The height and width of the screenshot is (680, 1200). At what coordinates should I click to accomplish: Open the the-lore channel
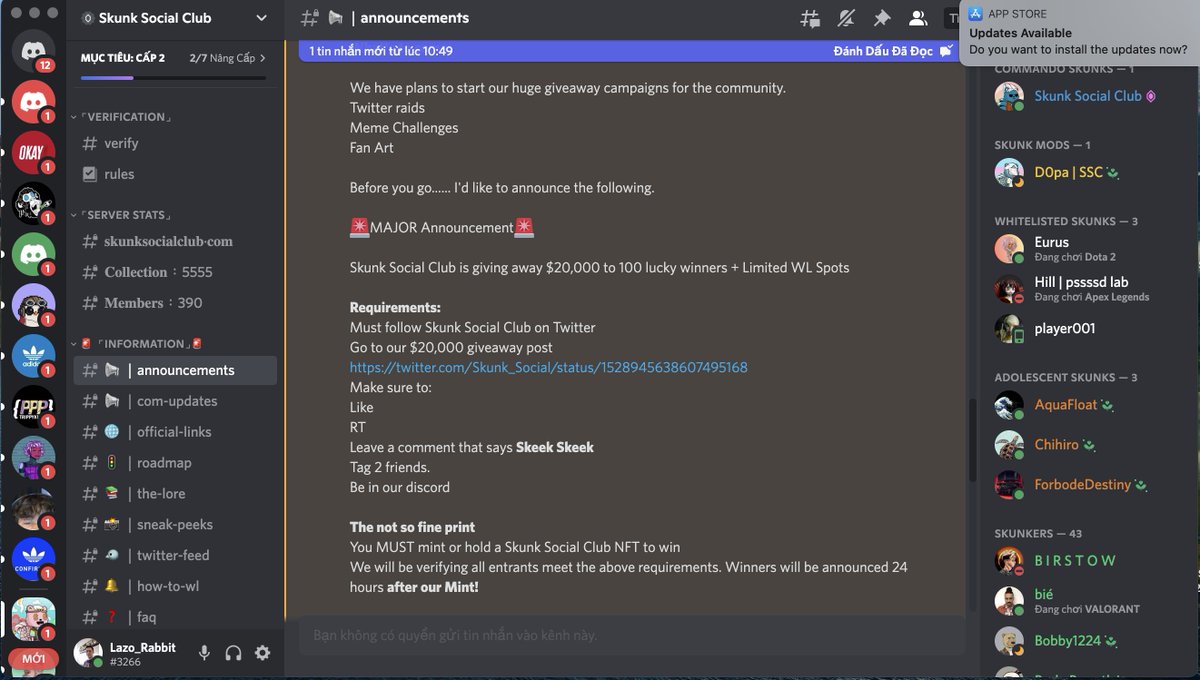(x=175, y=494)
